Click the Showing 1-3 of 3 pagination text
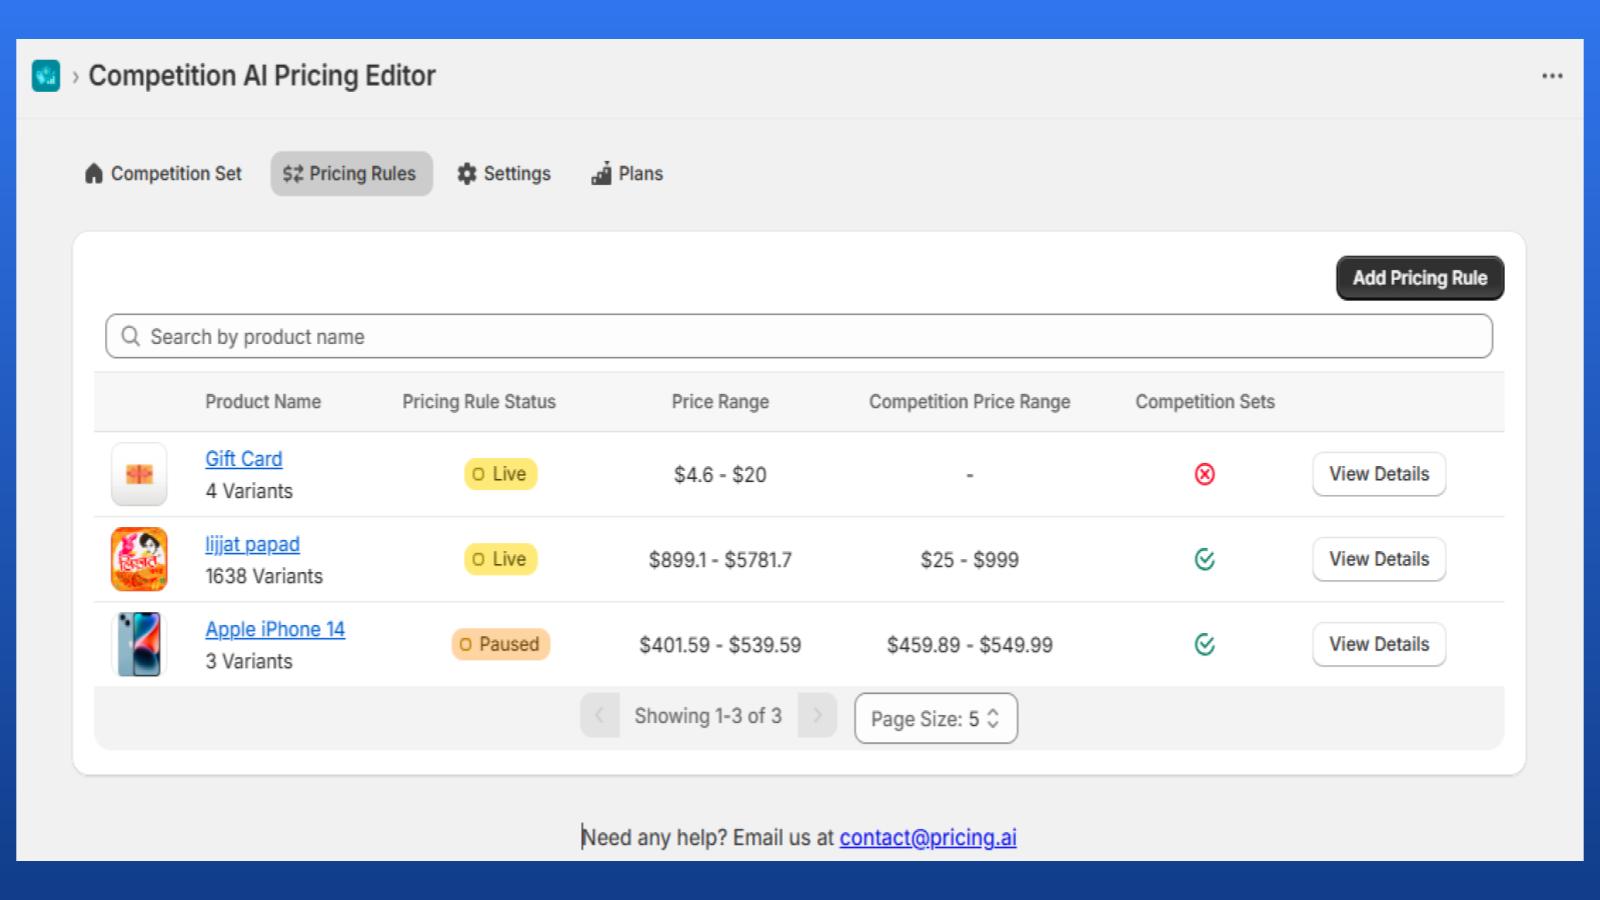This screenshot has height=900, width=1600. click(708, 715)
